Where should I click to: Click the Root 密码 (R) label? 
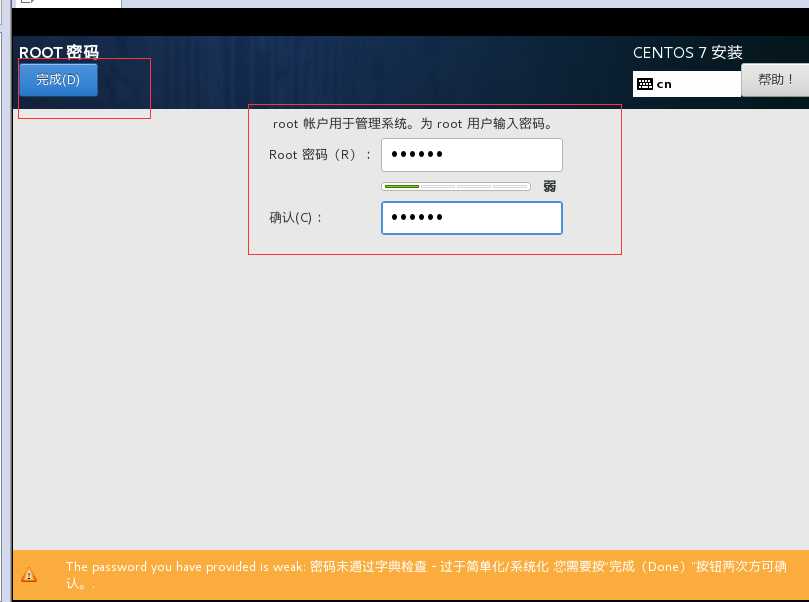[320, 155]
